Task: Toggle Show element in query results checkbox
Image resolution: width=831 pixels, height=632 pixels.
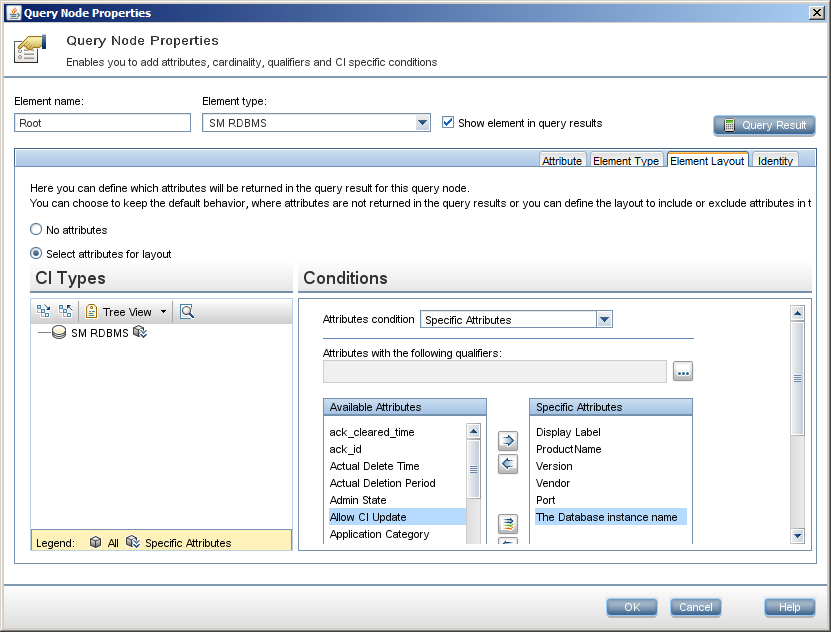Action: pos(448,122)
